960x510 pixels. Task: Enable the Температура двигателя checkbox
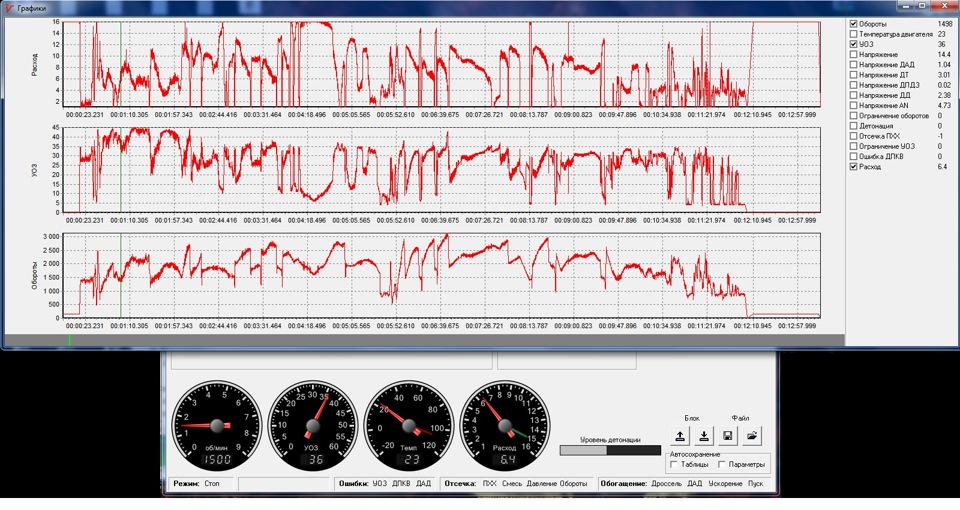[x=853, y=34]
